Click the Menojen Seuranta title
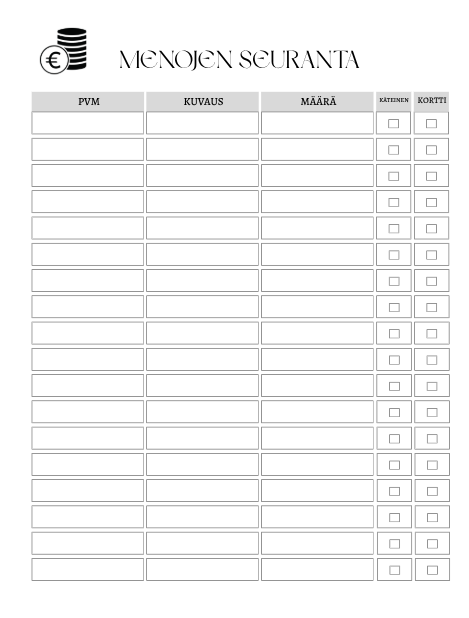Screen dimensions: 469x618 pyautogui.click(x=239, y=60)
